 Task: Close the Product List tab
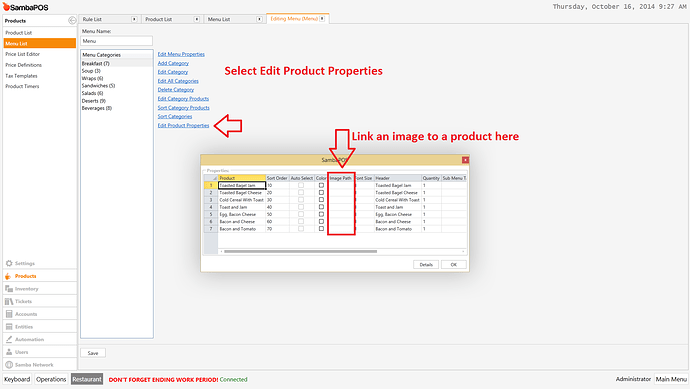point(197,19)
